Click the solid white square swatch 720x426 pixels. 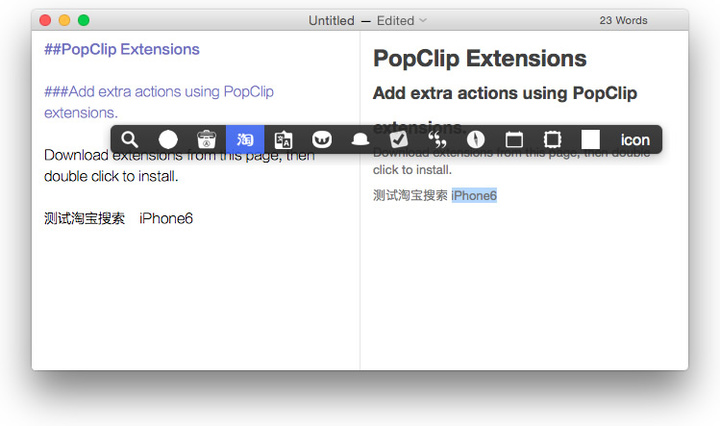point(591,140)
